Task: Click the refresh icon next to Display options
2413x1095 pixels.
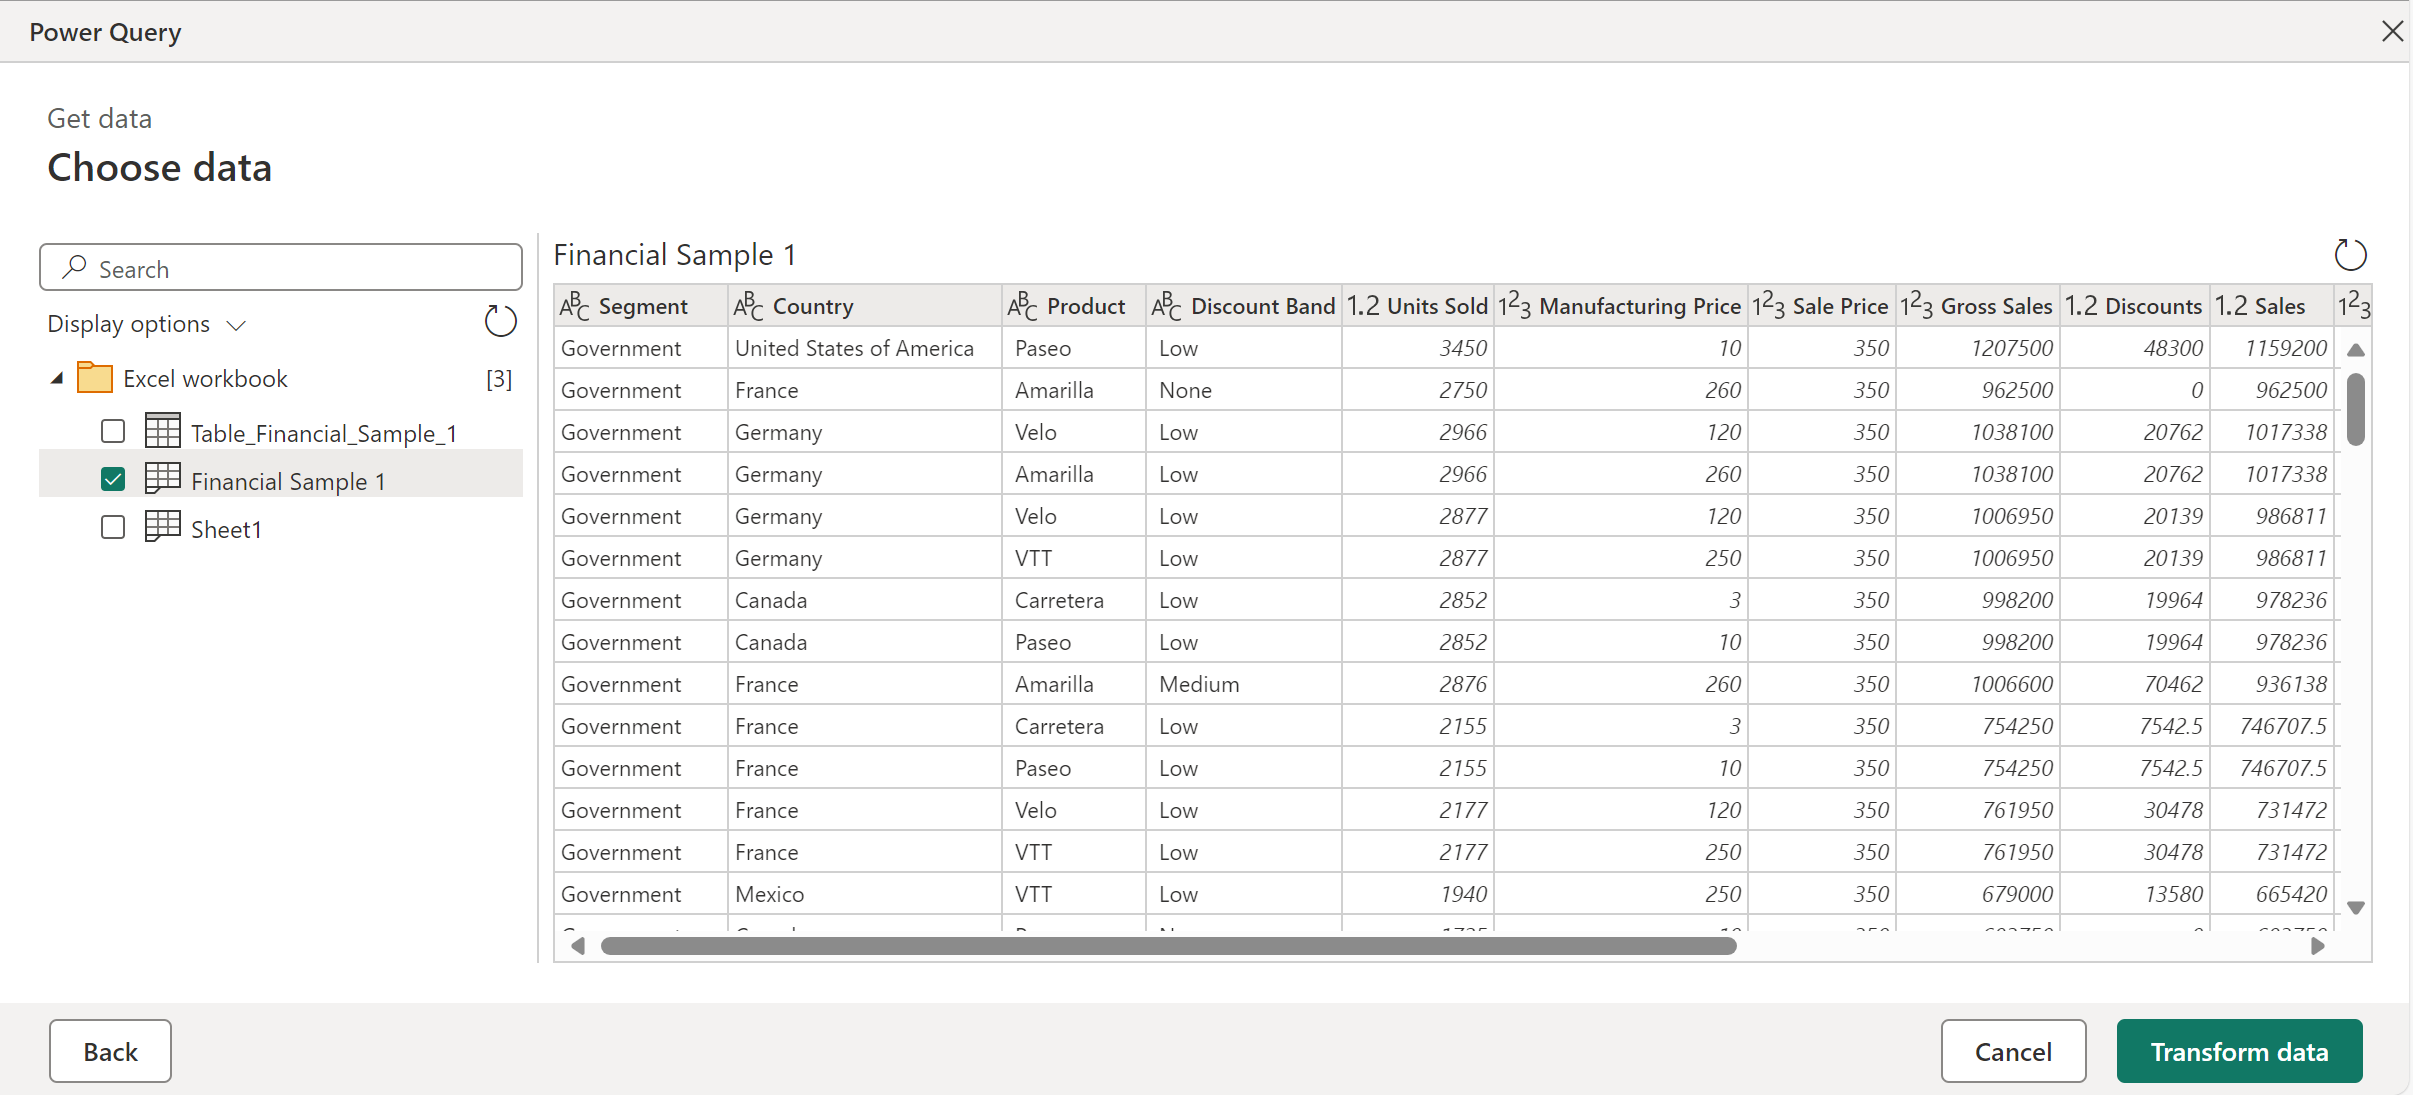Action: [x=499, y=323]
